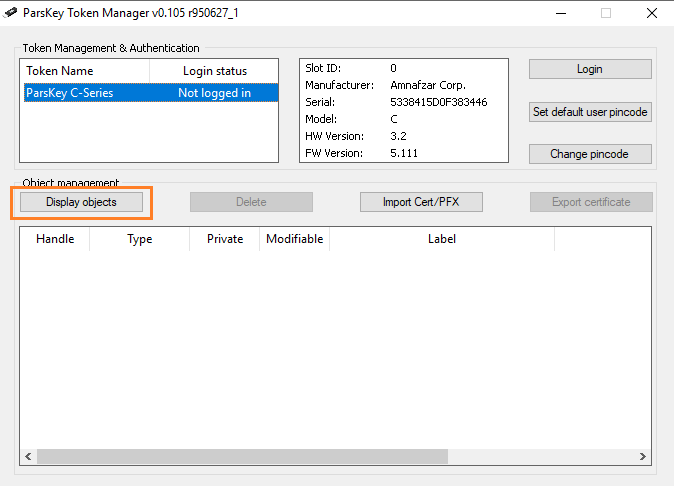Image resolution: width=674 pixels, height=486 pixels.
Task: Minimize the ParsKey Token Manager window
Action: point(561,13)
